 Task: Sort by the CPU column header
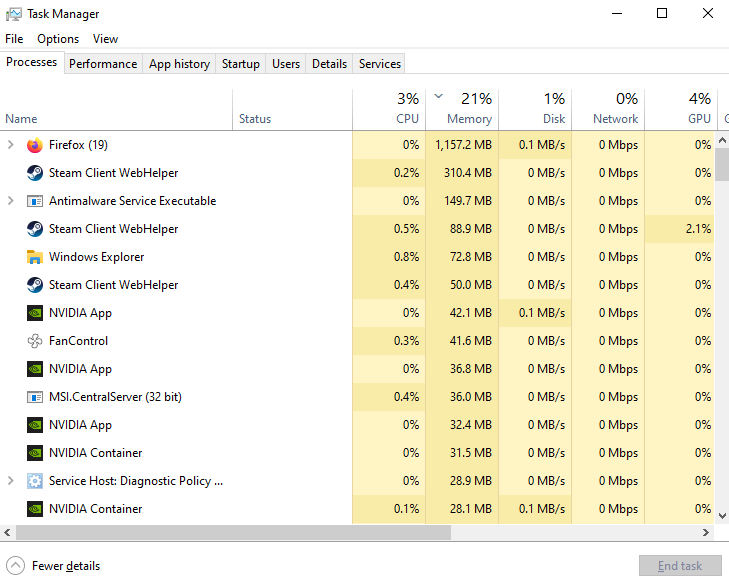389,110
